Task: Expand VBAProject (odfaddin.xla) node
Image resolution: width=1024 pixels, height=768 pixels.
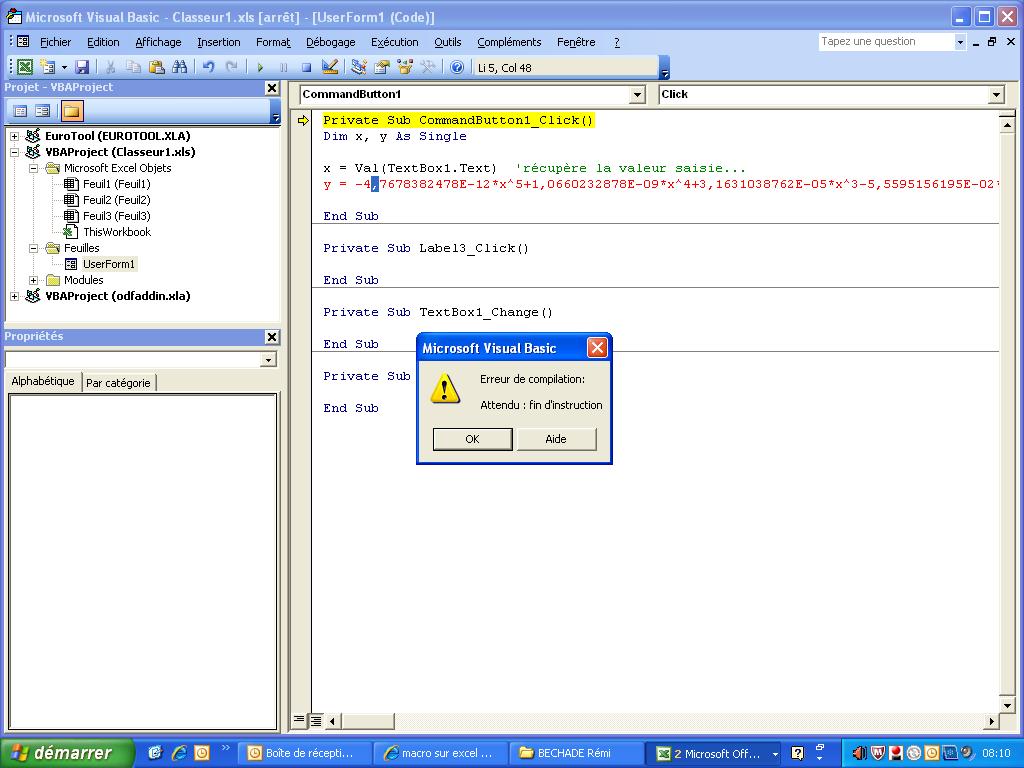Action: click(x=14, y=296)
